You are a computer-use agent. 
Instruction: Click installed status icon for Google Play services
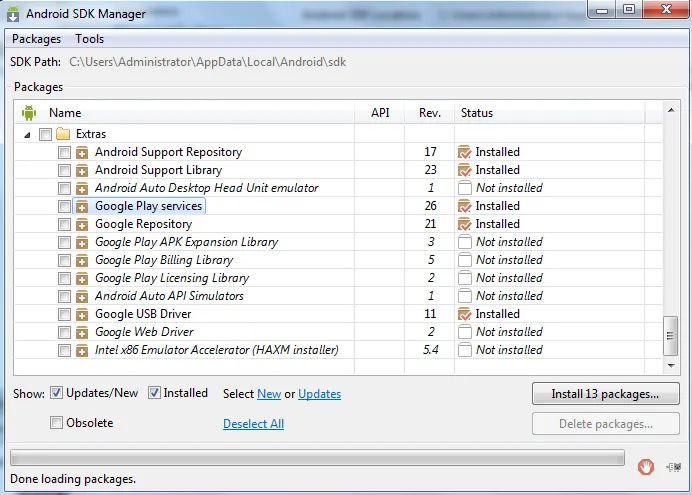tap(465, 206)
